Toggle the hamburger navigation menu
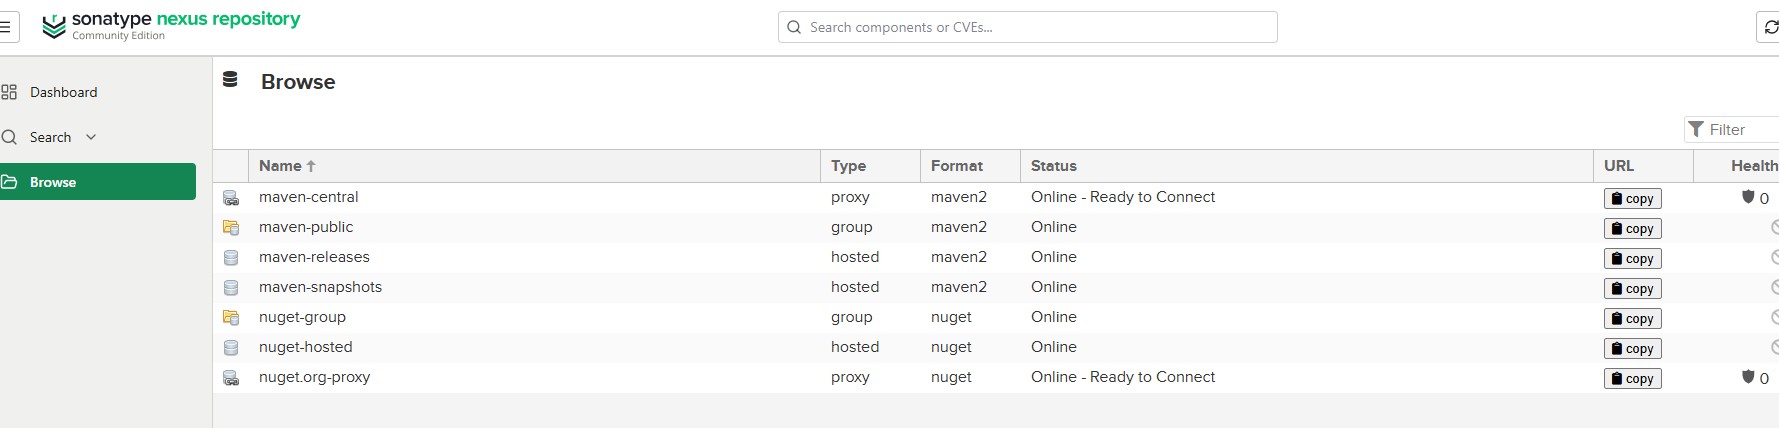Screen dimensions: 1779x428 point(6,27)
